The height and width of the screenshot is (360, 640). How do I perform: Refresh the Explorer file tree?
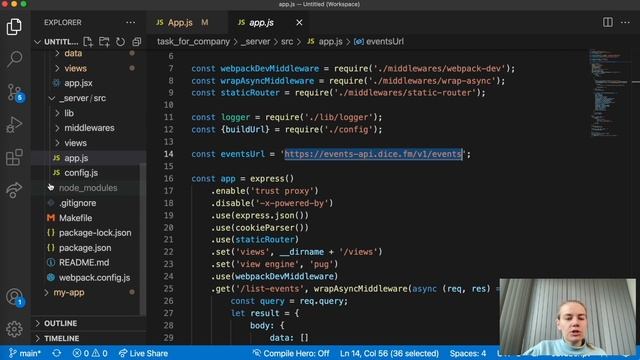pos(120,42)
